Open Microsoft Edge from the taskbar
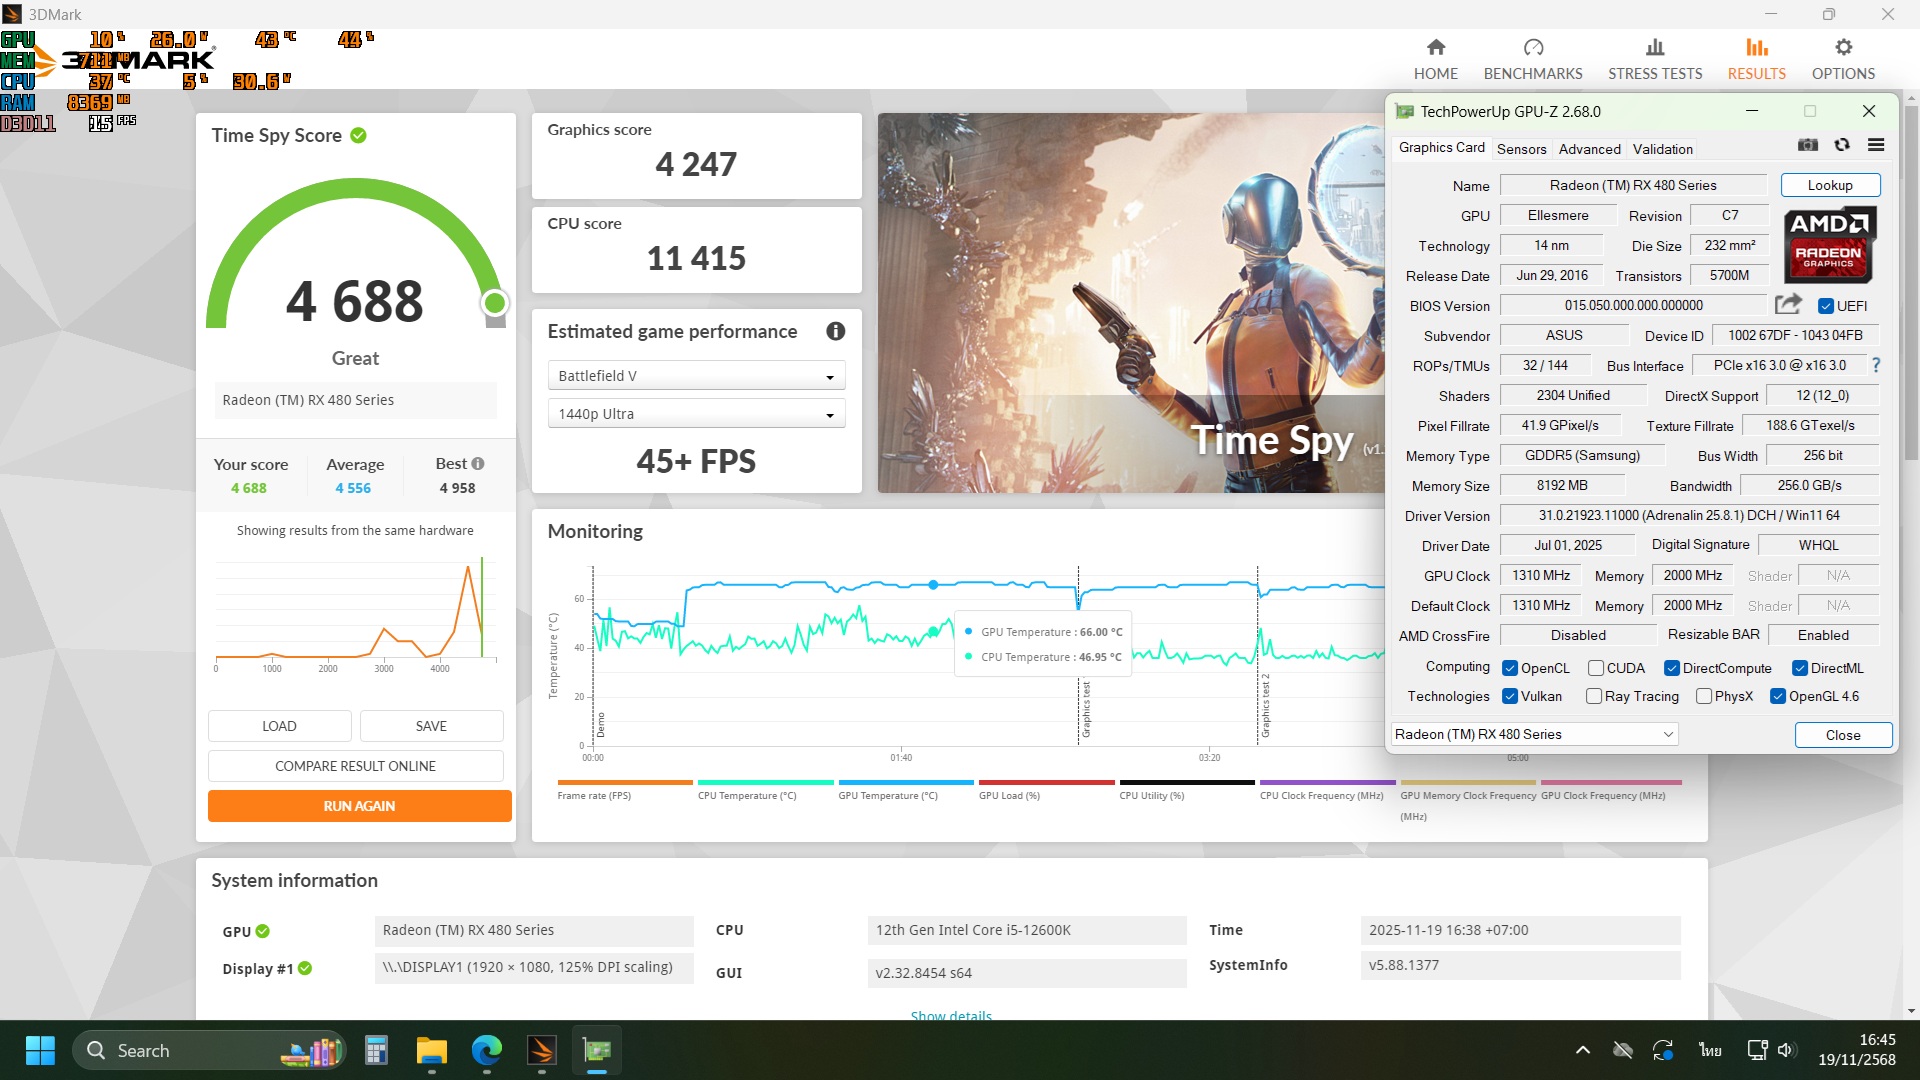1920x1080 pixels. tap(487, 1050)
